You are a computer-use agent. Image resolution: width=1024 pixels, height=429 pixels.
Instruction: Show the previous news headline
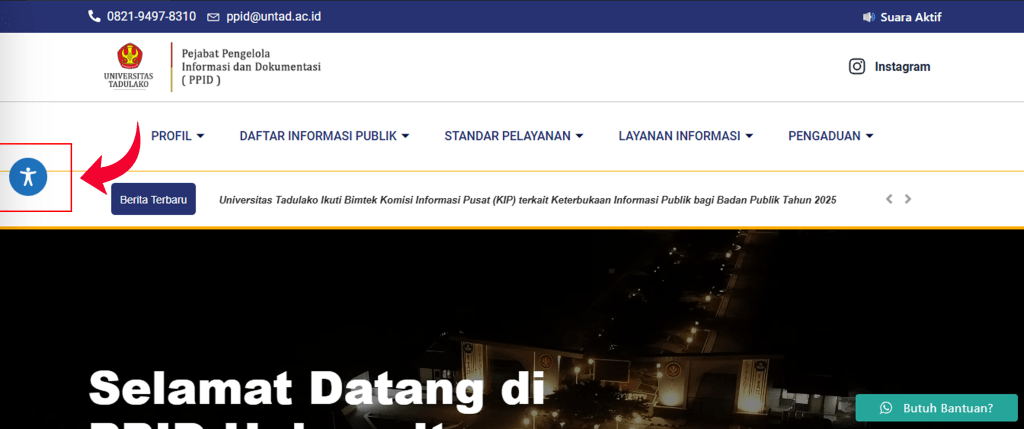point(889,199)
